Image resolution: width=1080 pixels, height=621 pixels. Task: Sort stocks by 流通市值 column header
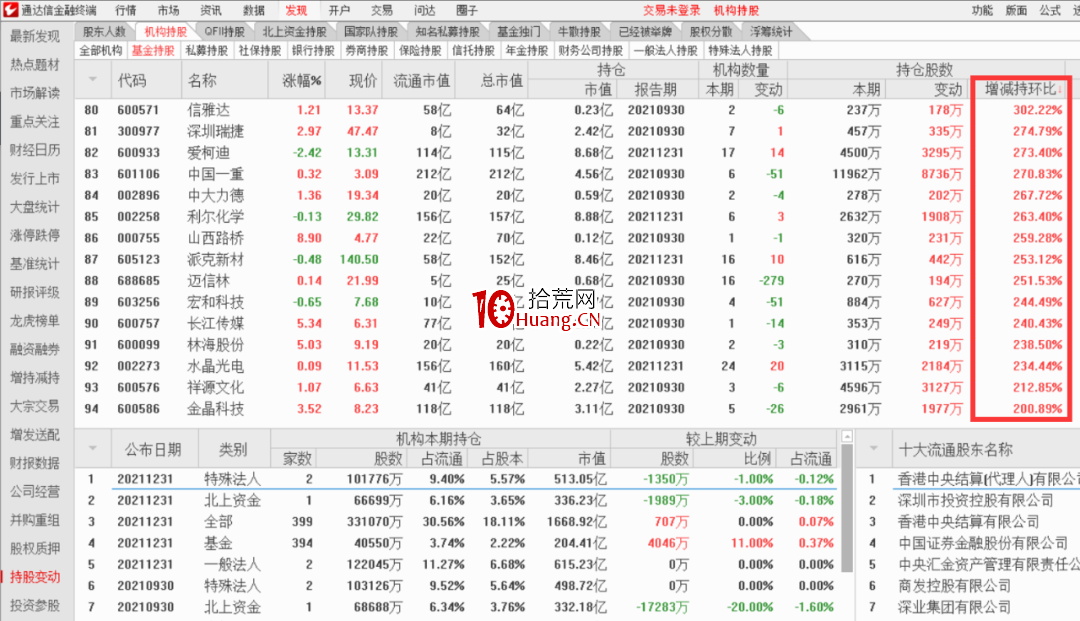click(421, 81)
